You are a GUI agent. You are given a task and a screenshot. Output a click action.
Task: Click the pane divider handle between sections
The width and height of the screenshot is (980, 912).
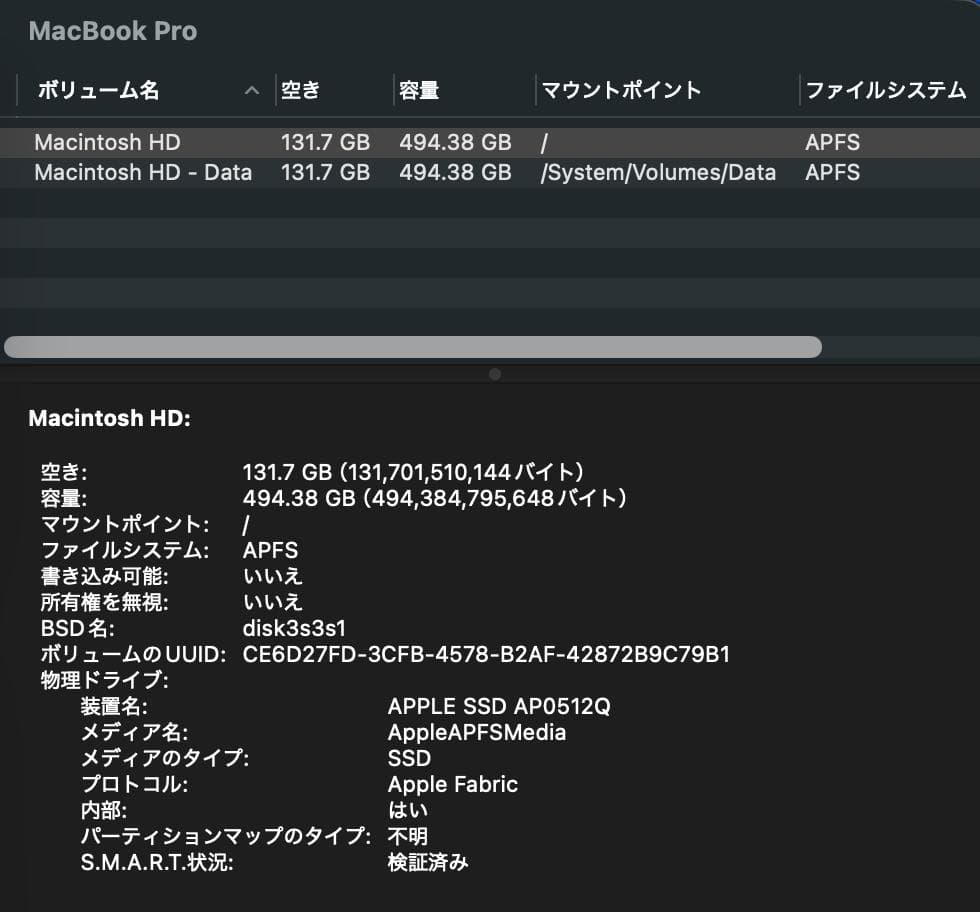click(494, 374)
